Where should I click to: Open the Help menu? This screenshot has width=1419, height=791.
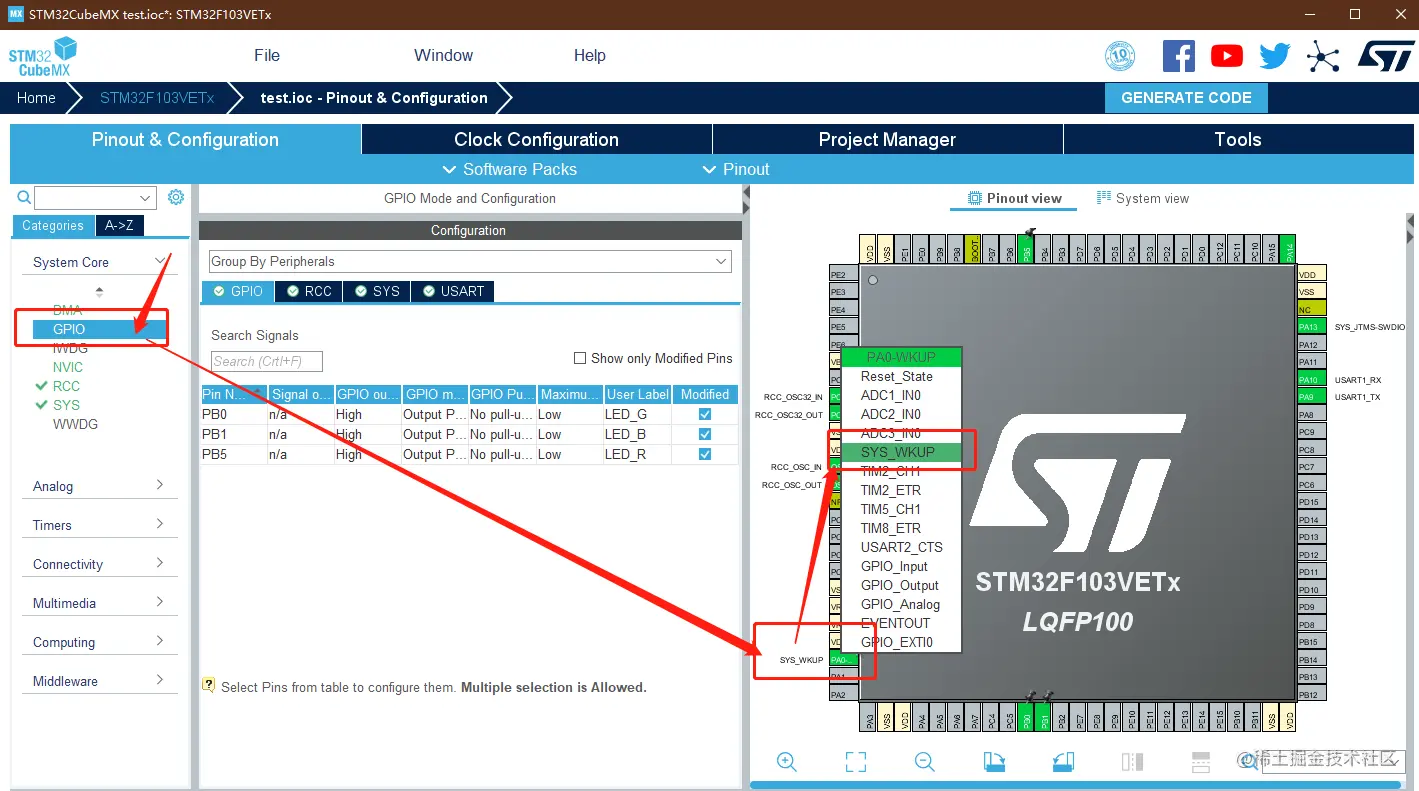coord(590,55)
